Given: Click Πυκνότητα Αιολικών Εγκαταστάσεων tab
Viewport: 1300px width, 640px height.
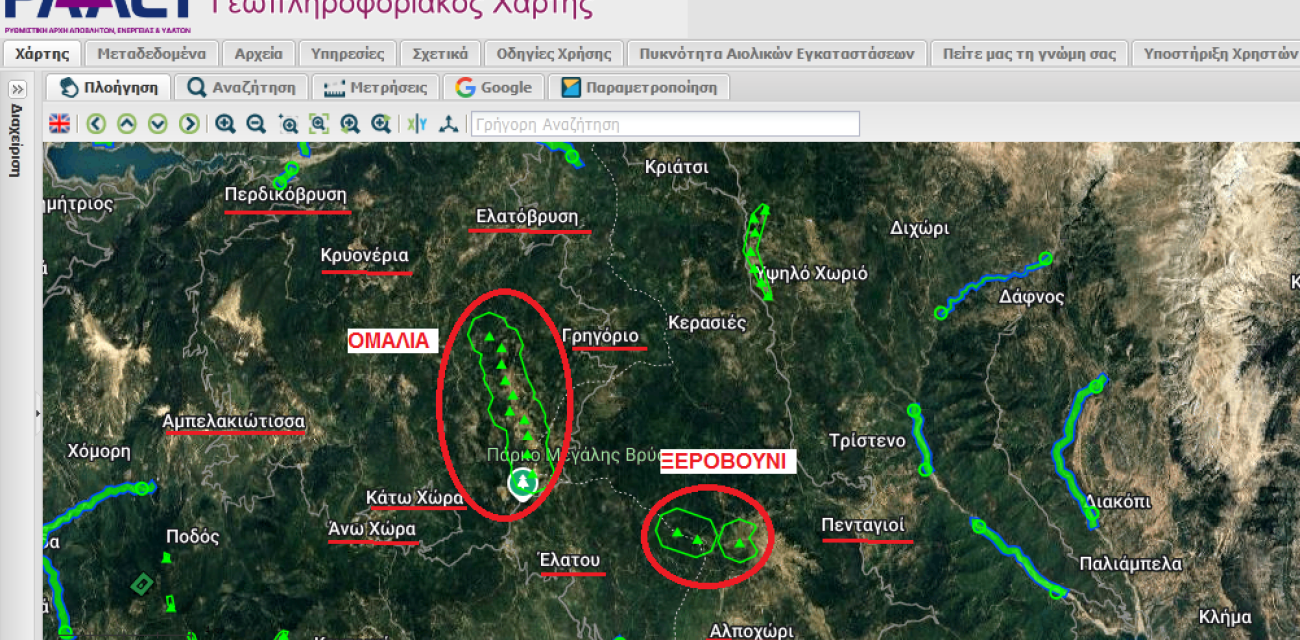Looking at the screenshot, I should [777, 54].
